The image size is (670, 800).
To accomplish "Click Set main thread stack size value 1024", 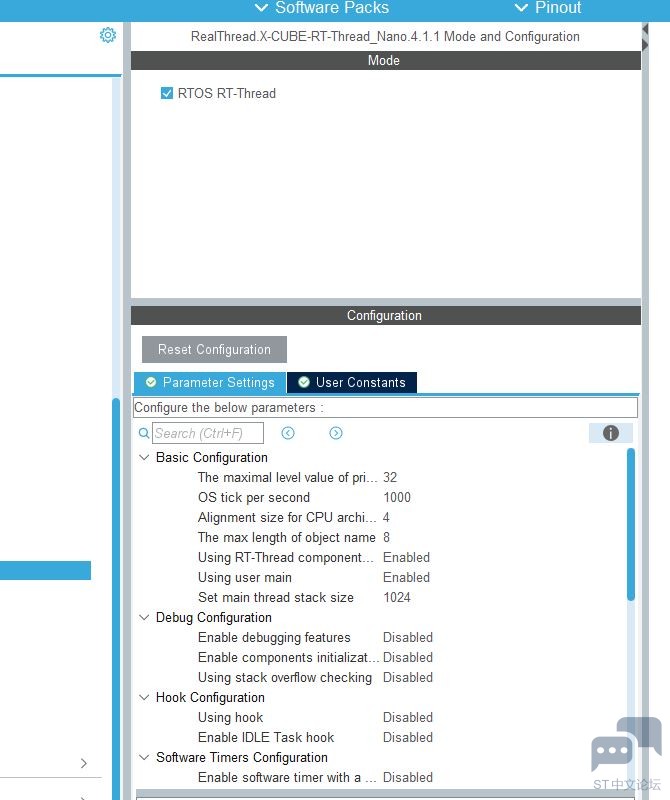I will (x=397, y=597).
